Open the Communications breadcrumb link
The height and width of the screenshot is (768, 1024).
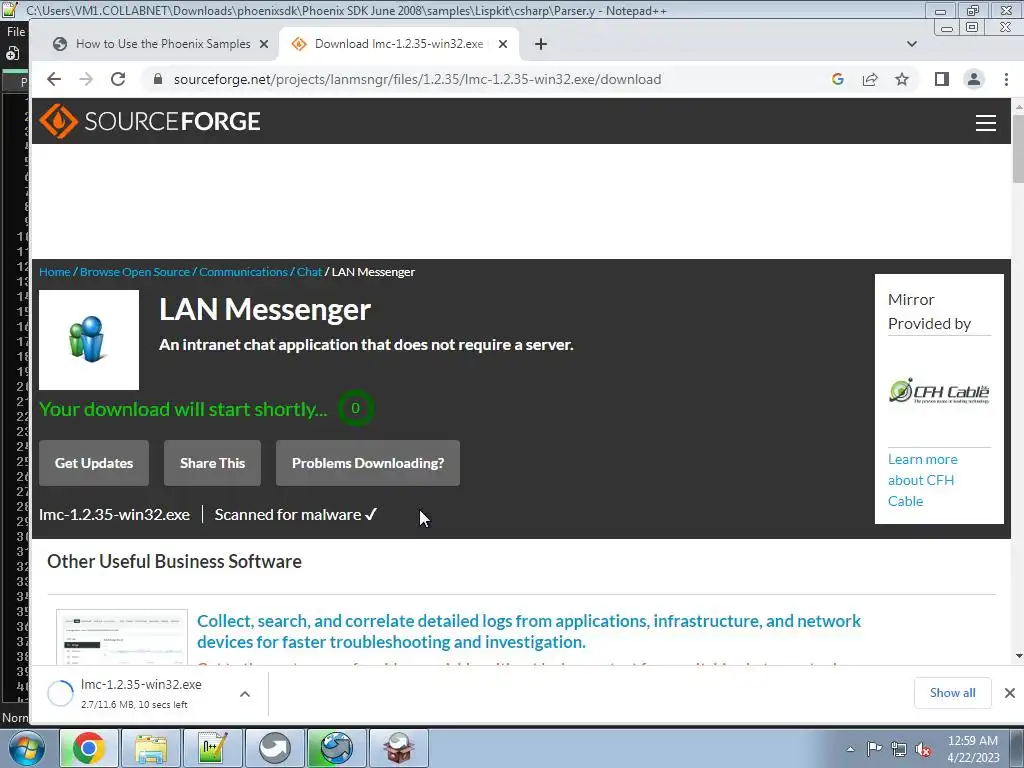pos(243,272)
